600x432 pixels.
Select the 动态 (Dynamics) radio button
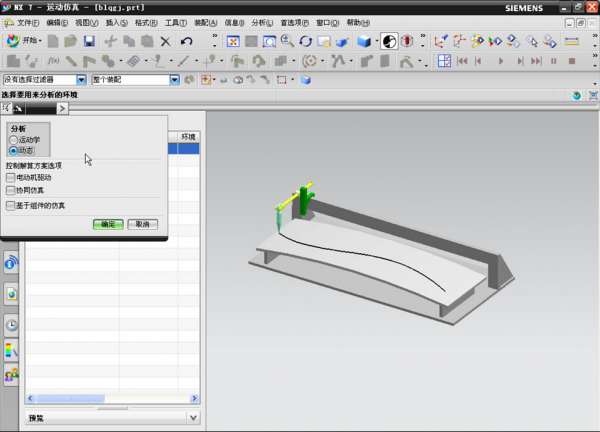tap(13, 151)
